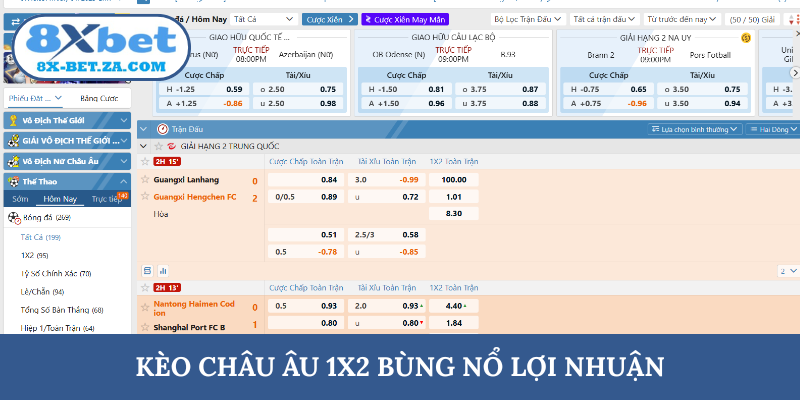
Task: Open the Bảng Cược tab
Action: 99,98
